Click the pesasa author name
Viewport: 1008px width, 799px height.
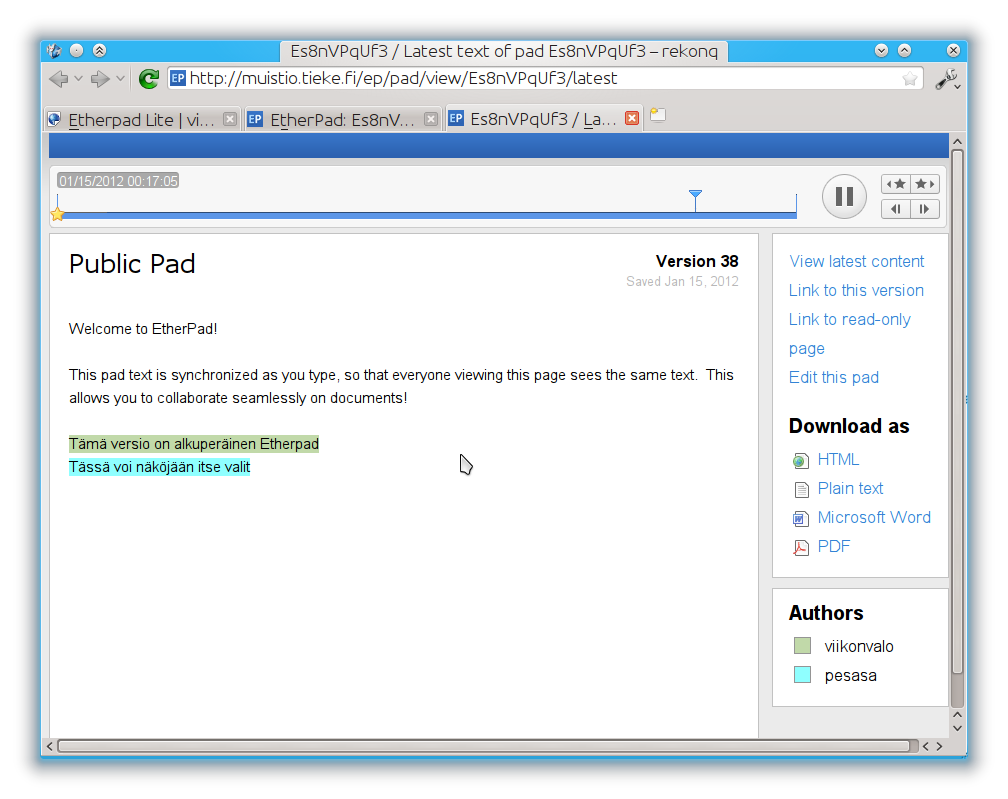point(850,676)
